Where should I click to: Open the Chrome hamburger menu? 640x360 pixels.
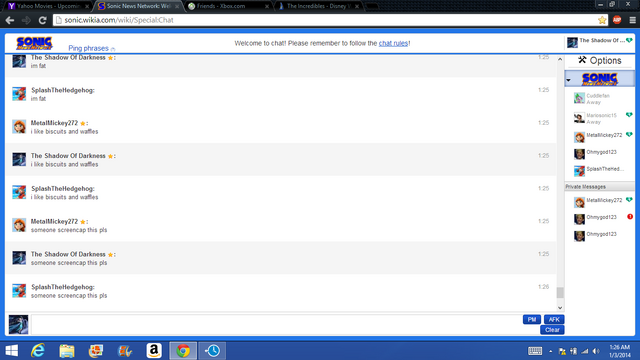tap(632, 20)
